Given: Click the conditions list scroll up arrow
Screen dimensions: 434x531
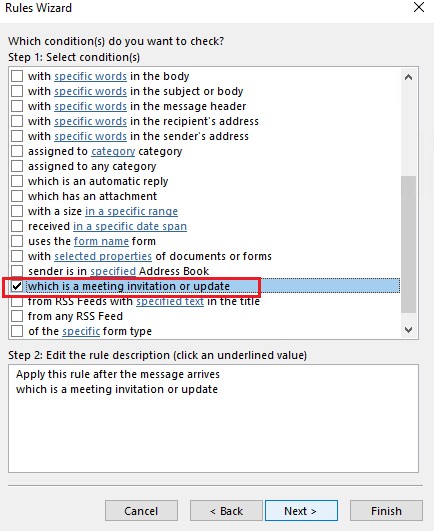Looking at the screenshot, I should click(409, 77).
